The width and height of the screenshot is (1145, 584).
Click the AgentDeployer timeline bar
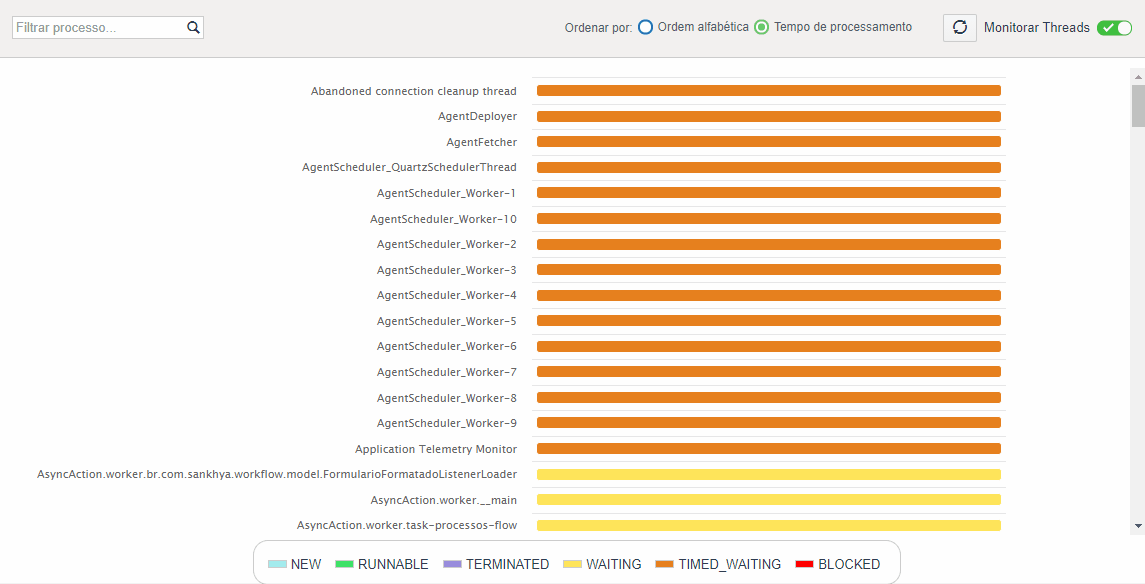768,117
